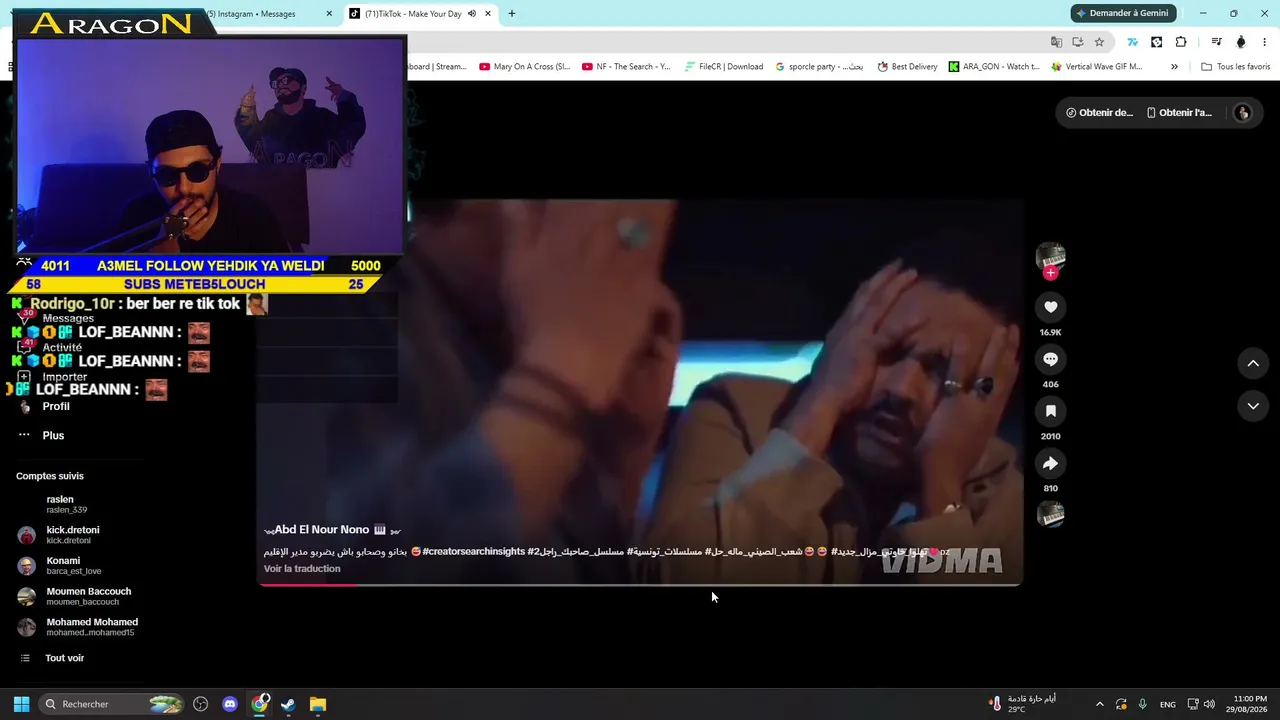Click Obtenir de... coins button
1280x720 pixels.
coord(1100,113)
